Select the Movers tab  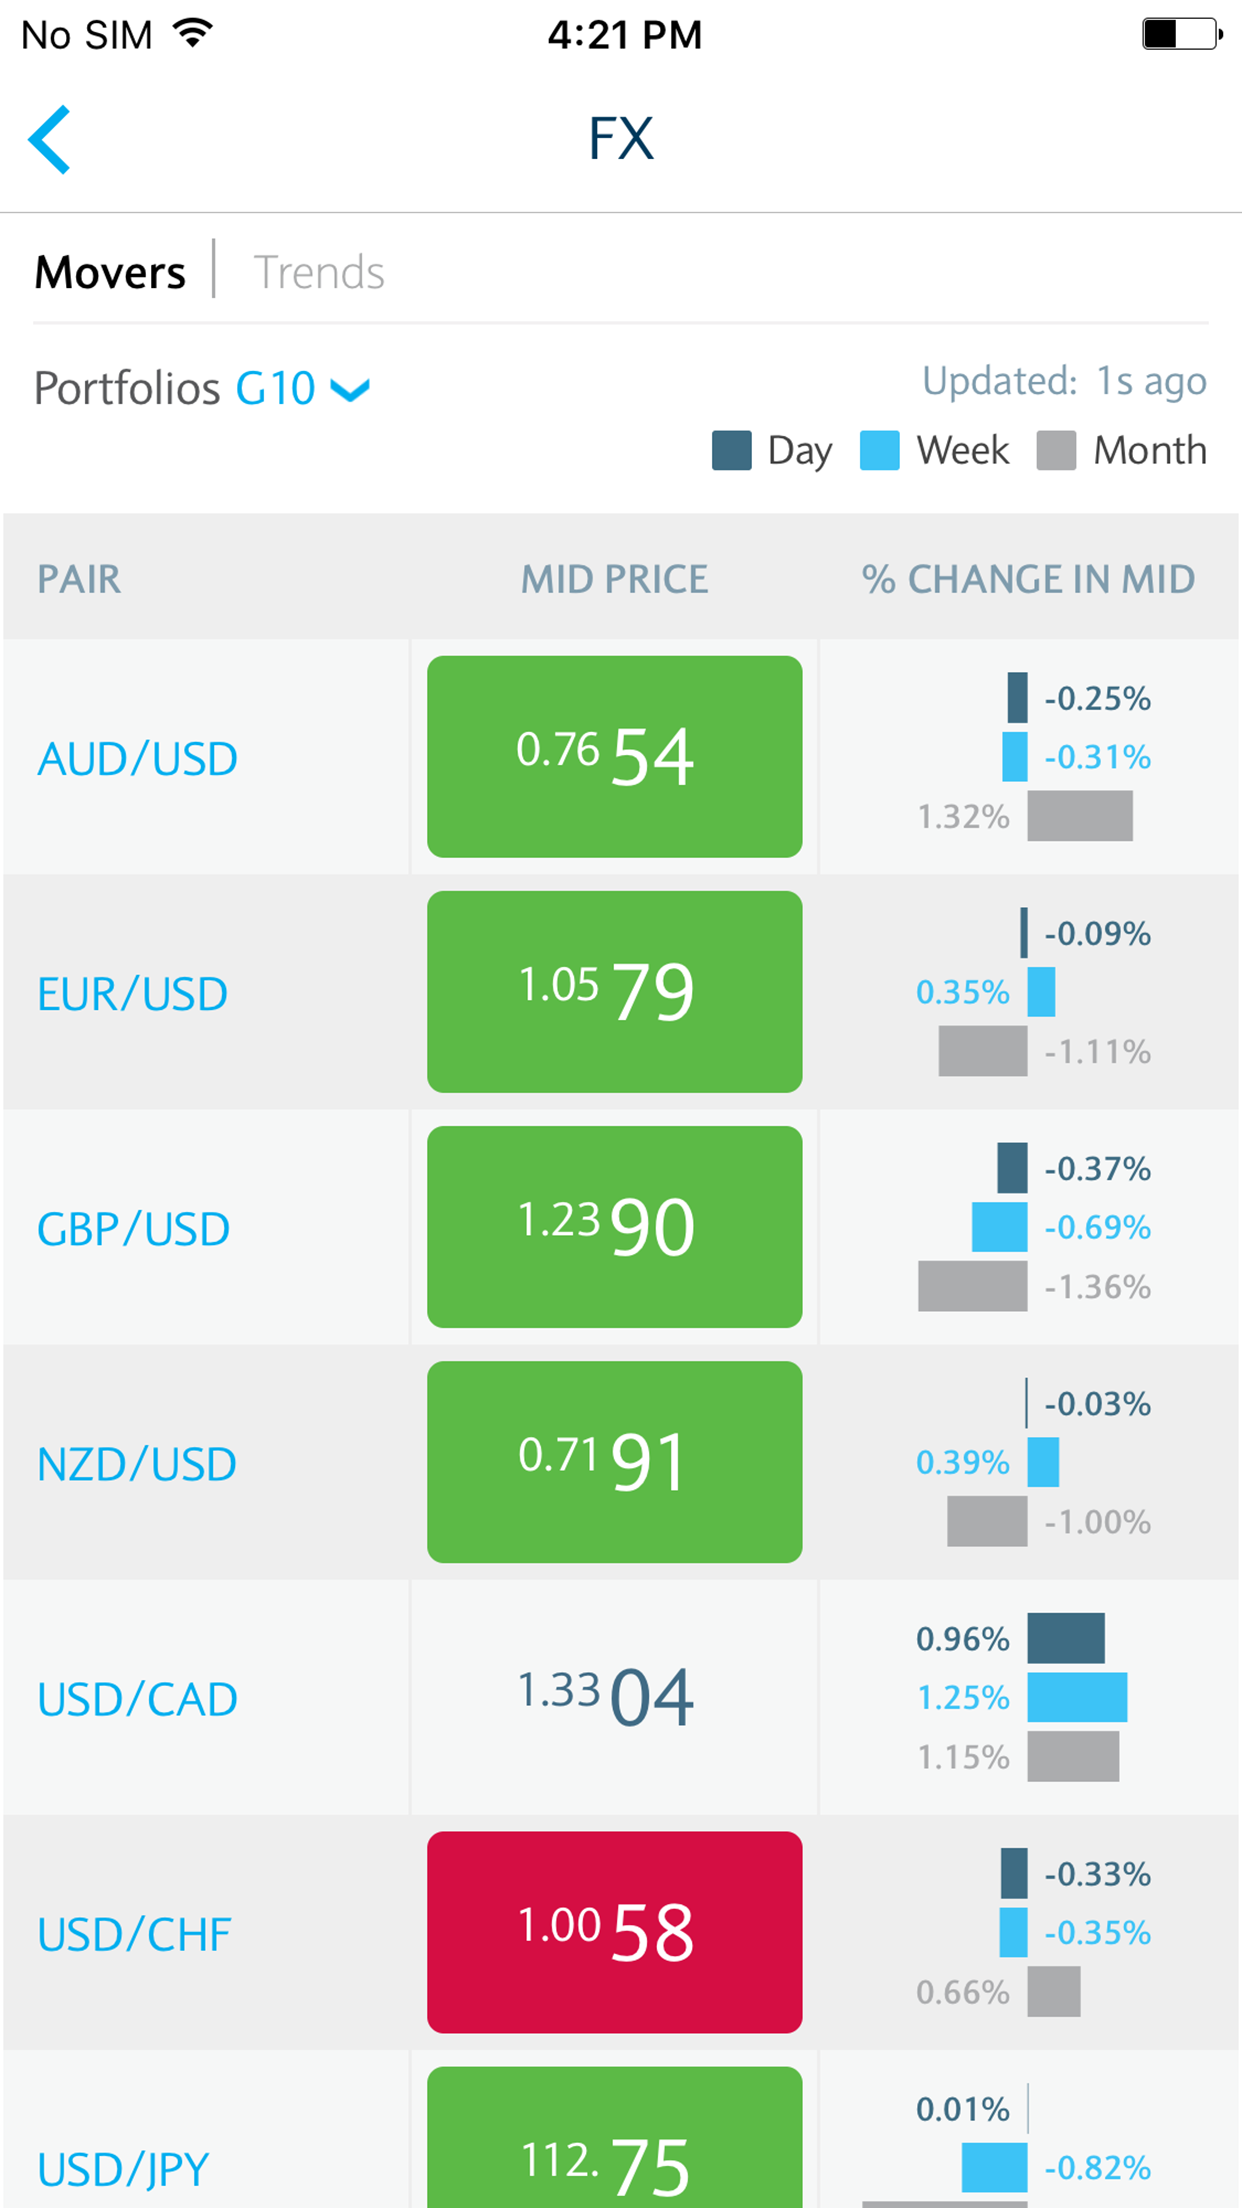point(110,272)
